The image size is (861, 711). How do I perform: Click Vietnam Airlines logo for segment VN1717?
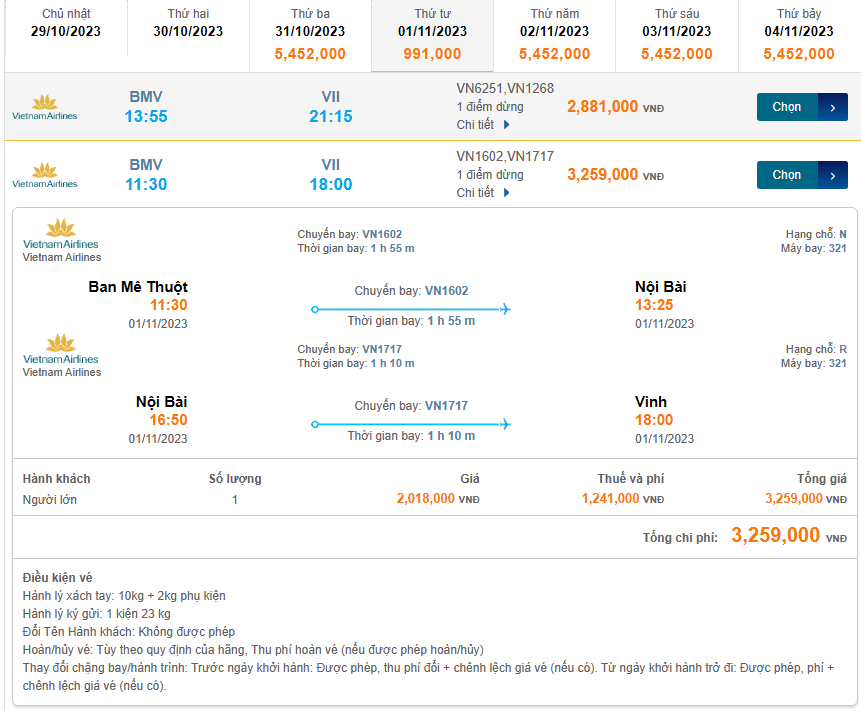(x=61, y=350)
